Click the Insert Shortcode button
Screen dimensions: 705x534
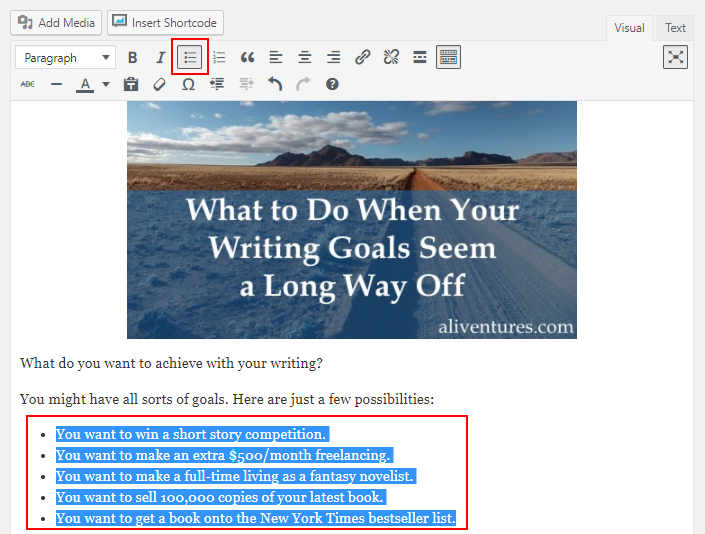point(165,22)
